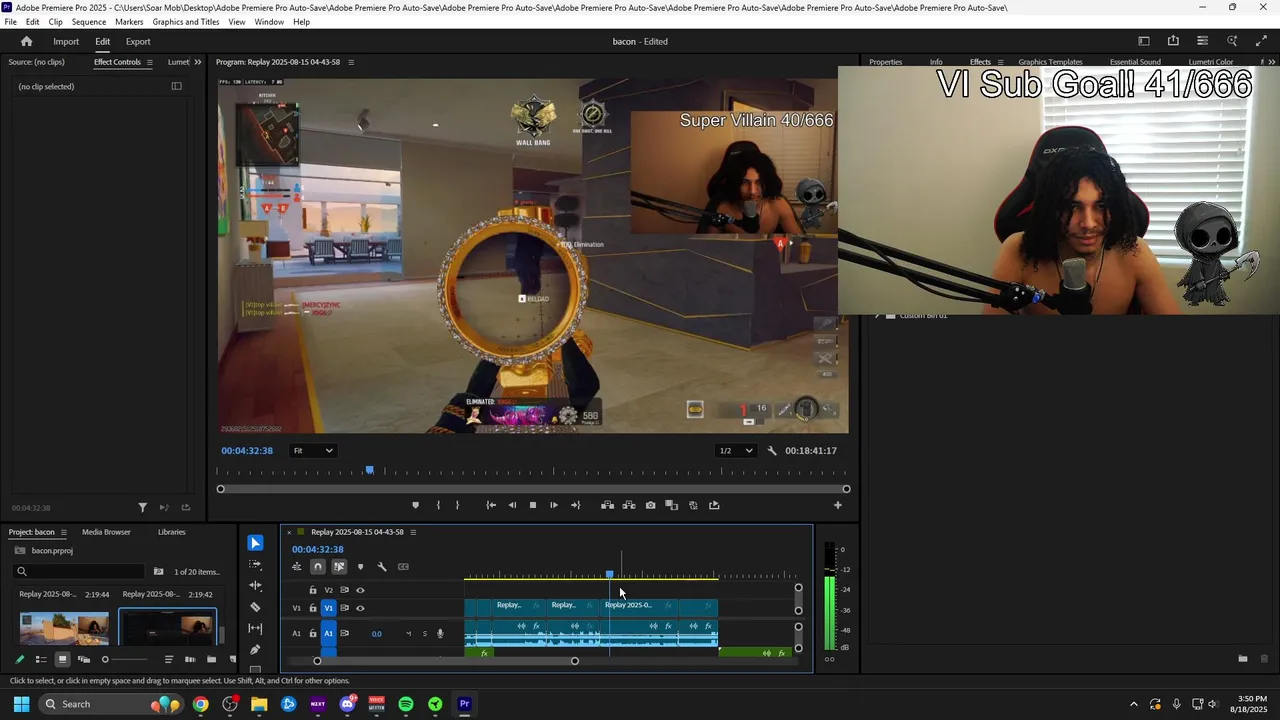Viewport: 1280px width, 720px height.
Task: Select the Track Select Forward tool
Action: pos(255,564)
